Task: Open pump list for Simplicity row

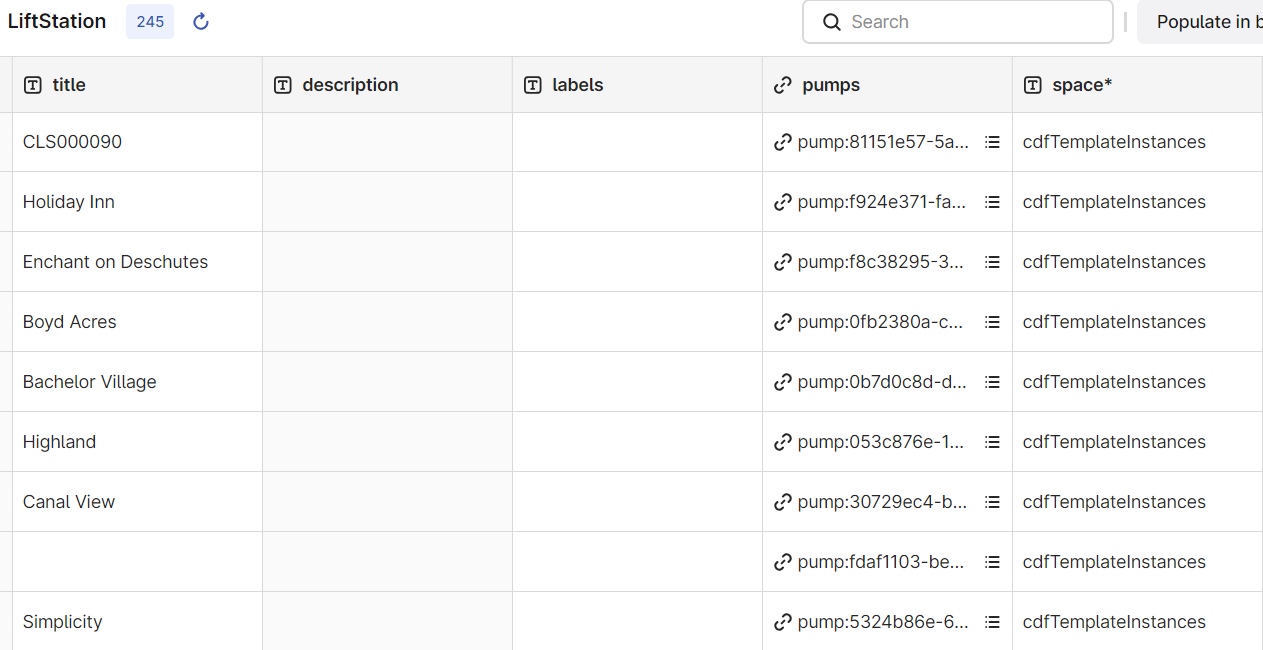Action: pos(992,622)
